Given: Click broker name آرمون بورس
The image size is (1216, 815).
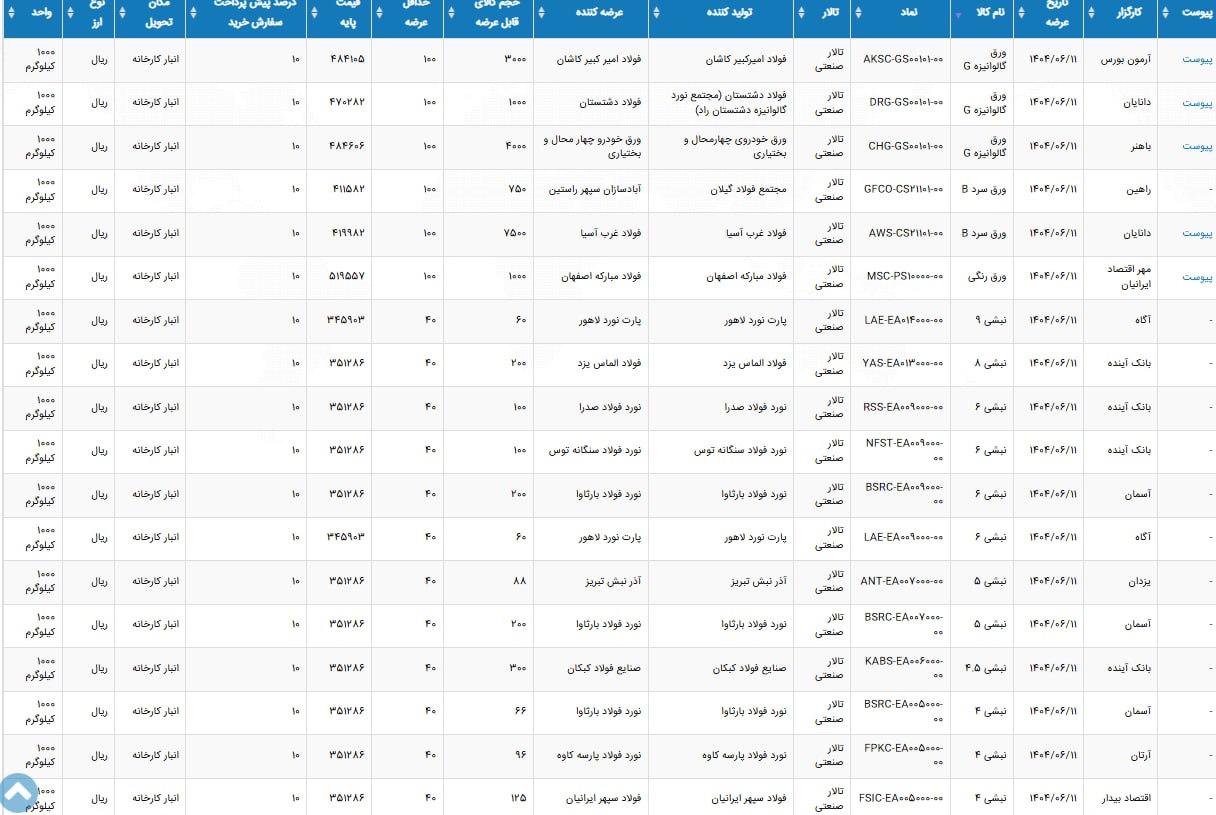Looking at the screenshot, I should coord(1126,60).
